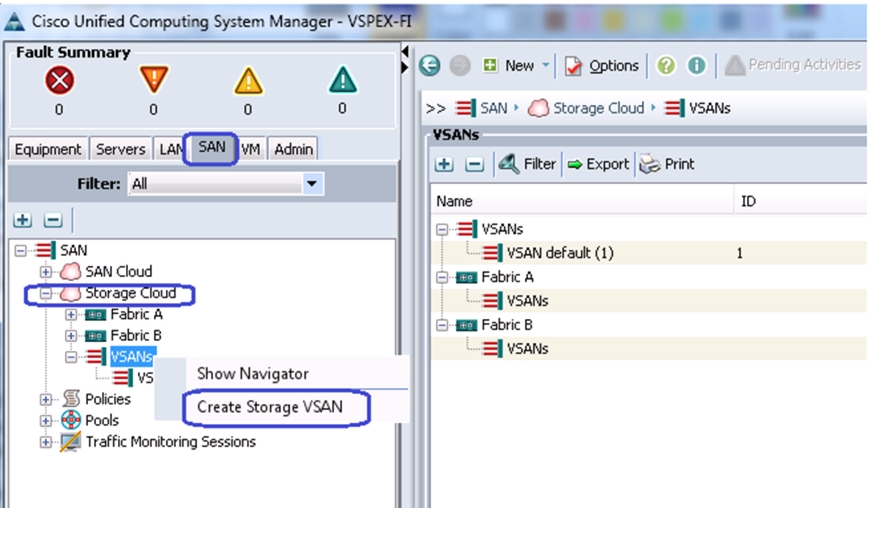Expand Traffic Monitoring Sessions node
This screenshot has width=870, height=550.
[45, 442]
